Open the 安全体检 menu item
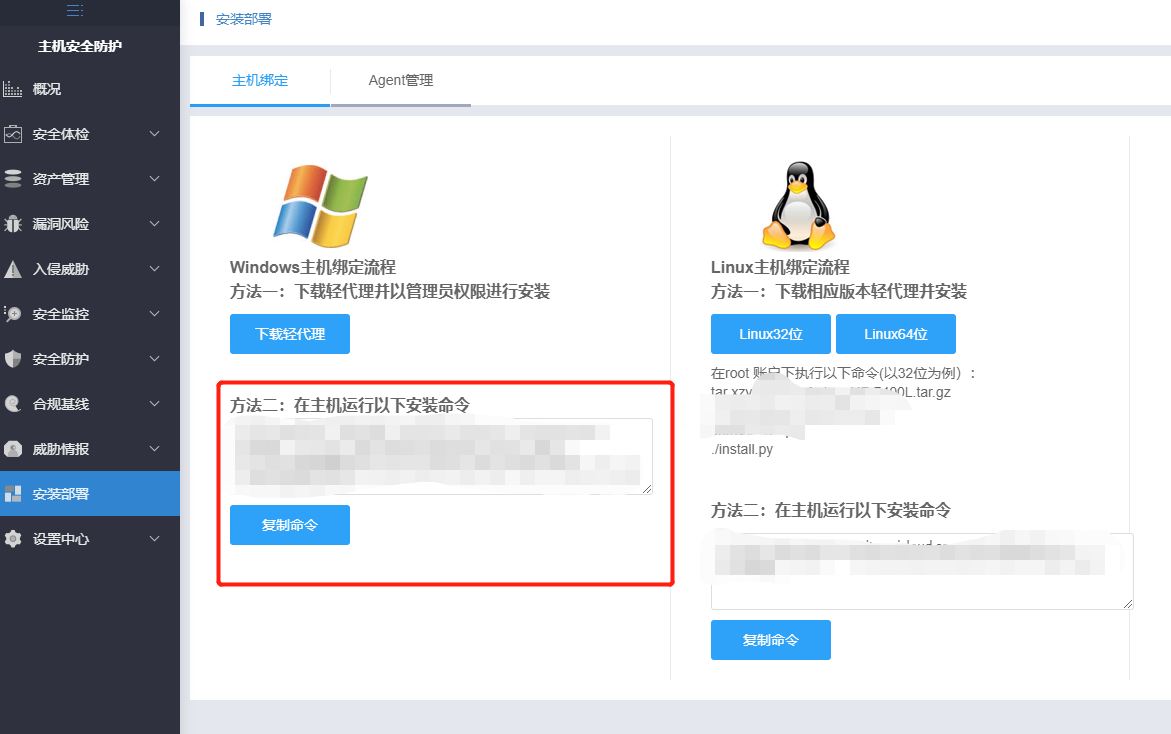This screenshot has width=1171, height=734. pos(90,134)
